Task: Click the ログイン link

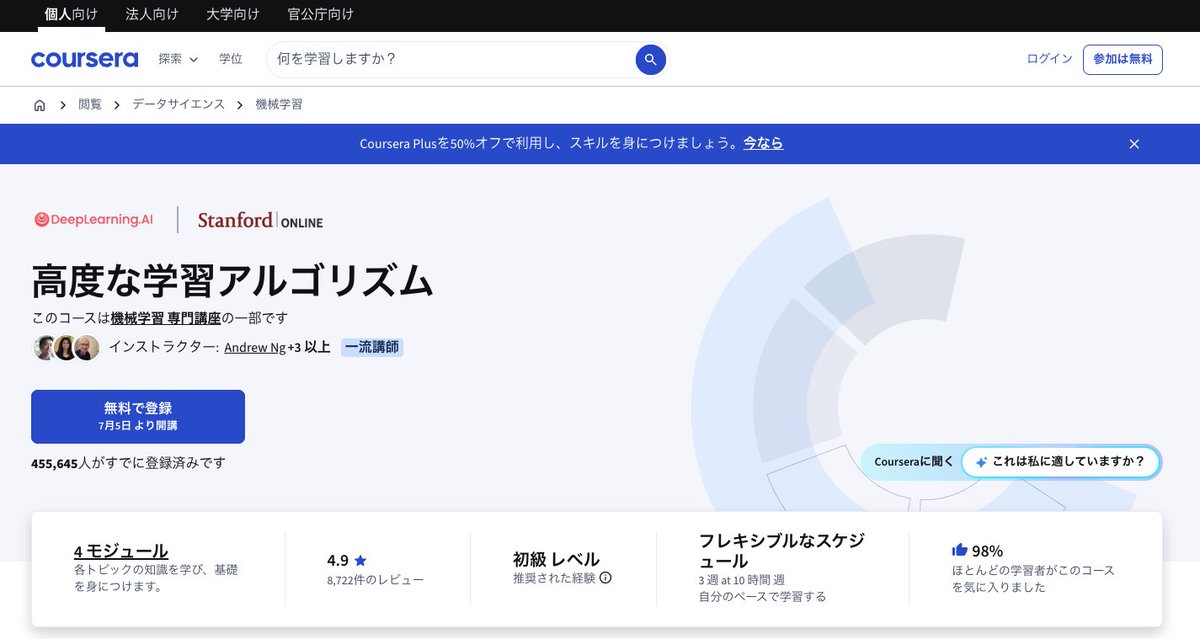Action: click(x=1049, y=59)
